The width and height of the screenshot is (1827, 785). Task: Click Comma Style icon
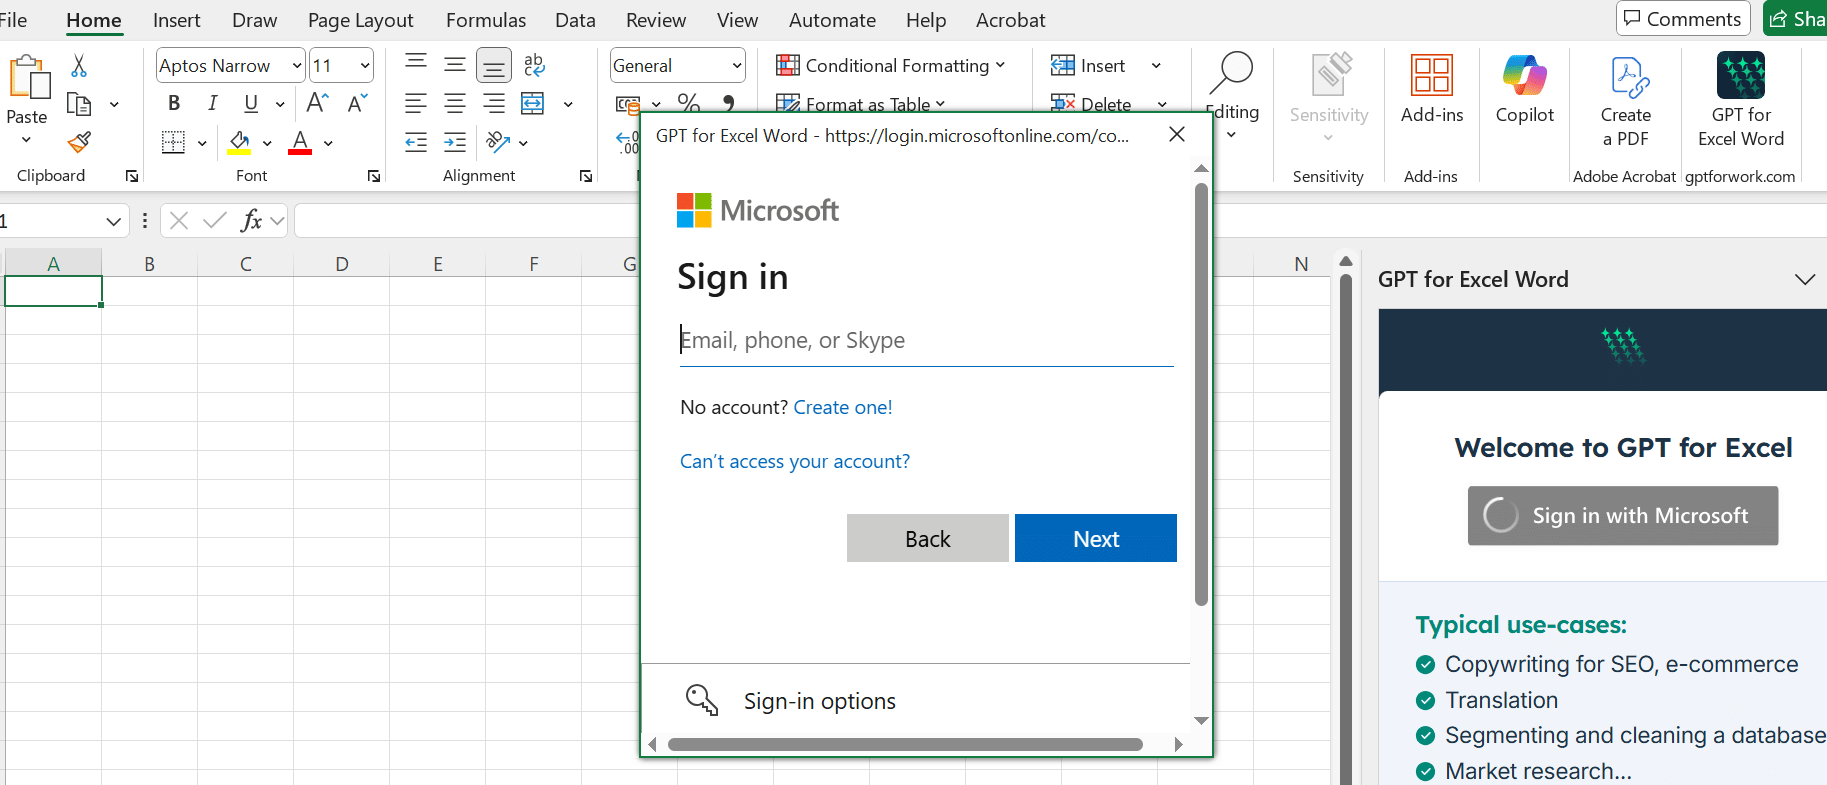pos(728,103)
